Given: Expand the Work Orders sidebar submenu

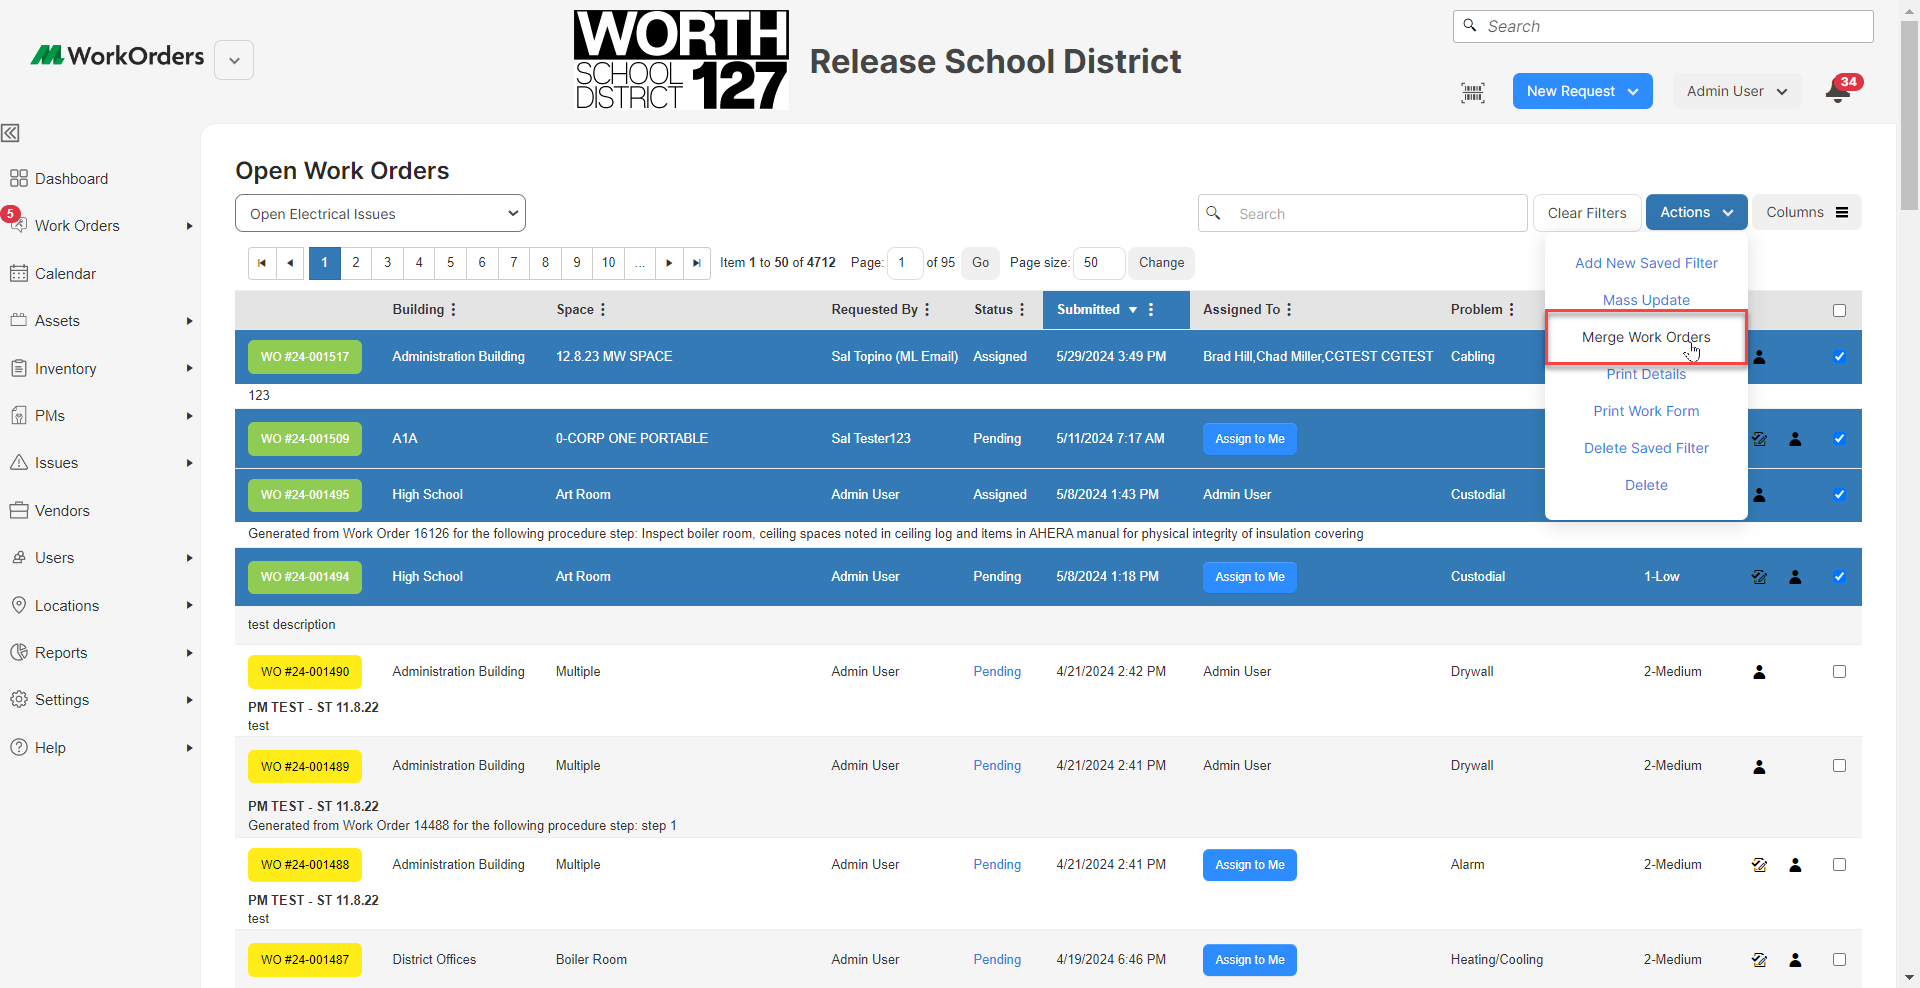Looking at the screenshot, I should pyautogui.click(x=189, y=226).
